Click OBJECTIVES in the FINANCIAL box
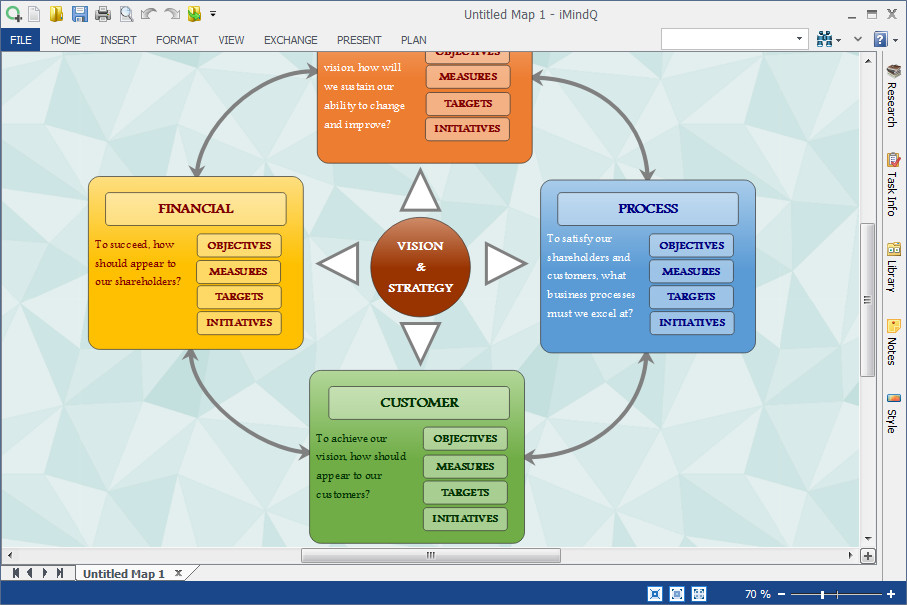The width and height of the screenshot is (907, 605). pyautogui.click(x=239, y=245)
